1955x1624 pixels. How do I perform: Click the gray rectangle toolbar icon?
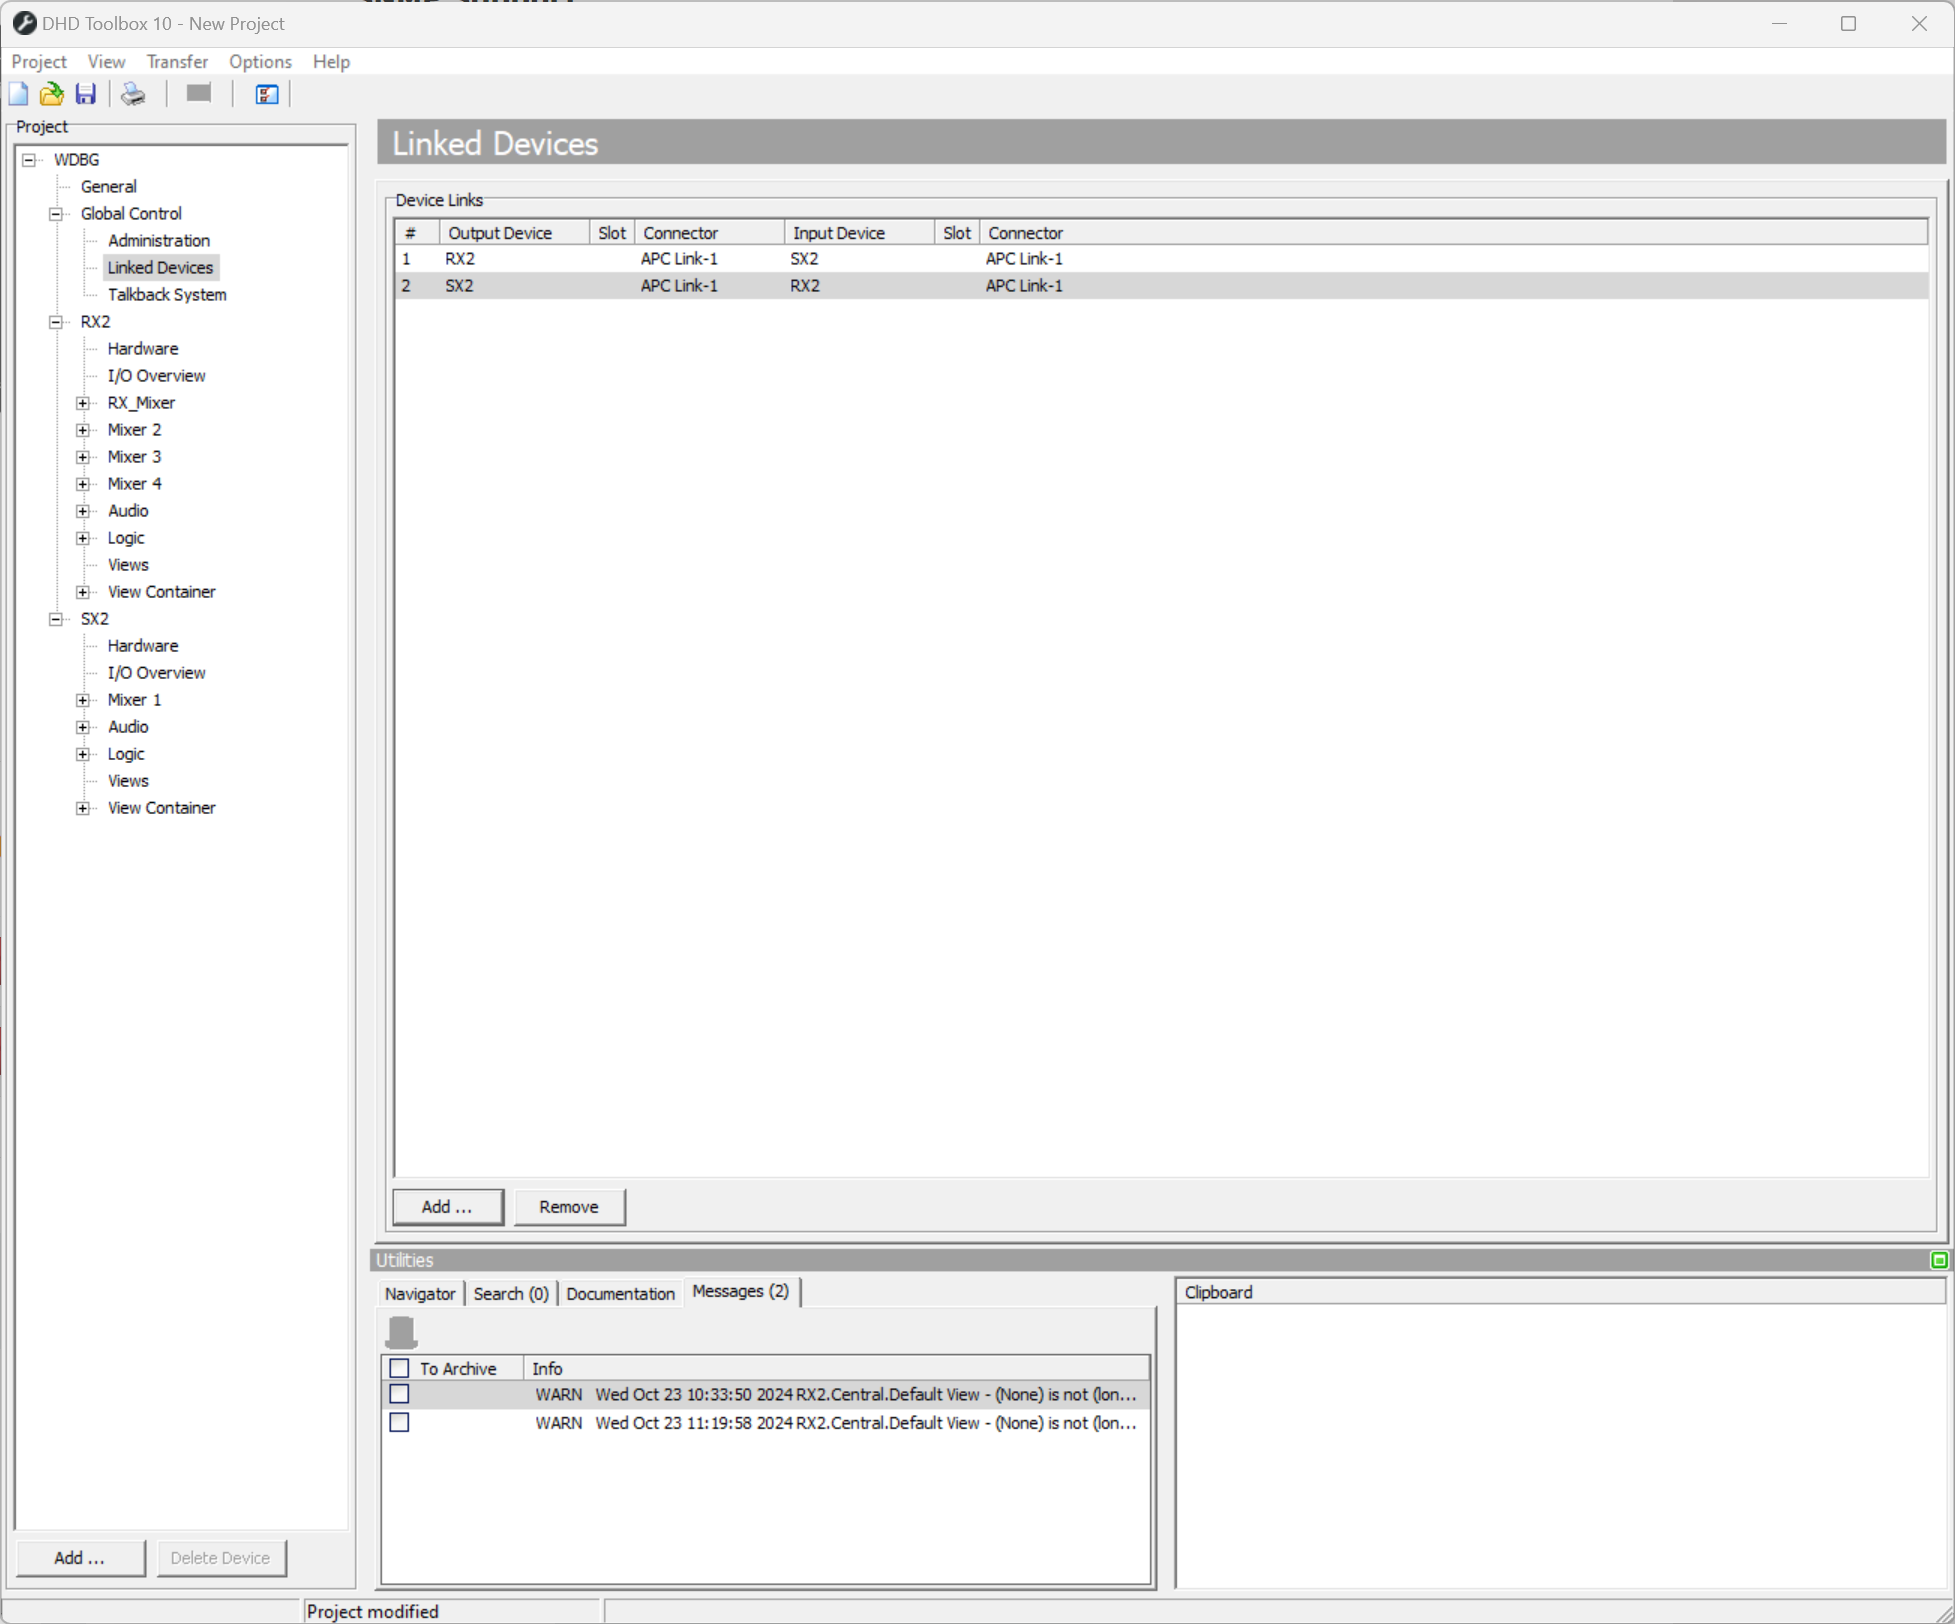click(199, 93)
